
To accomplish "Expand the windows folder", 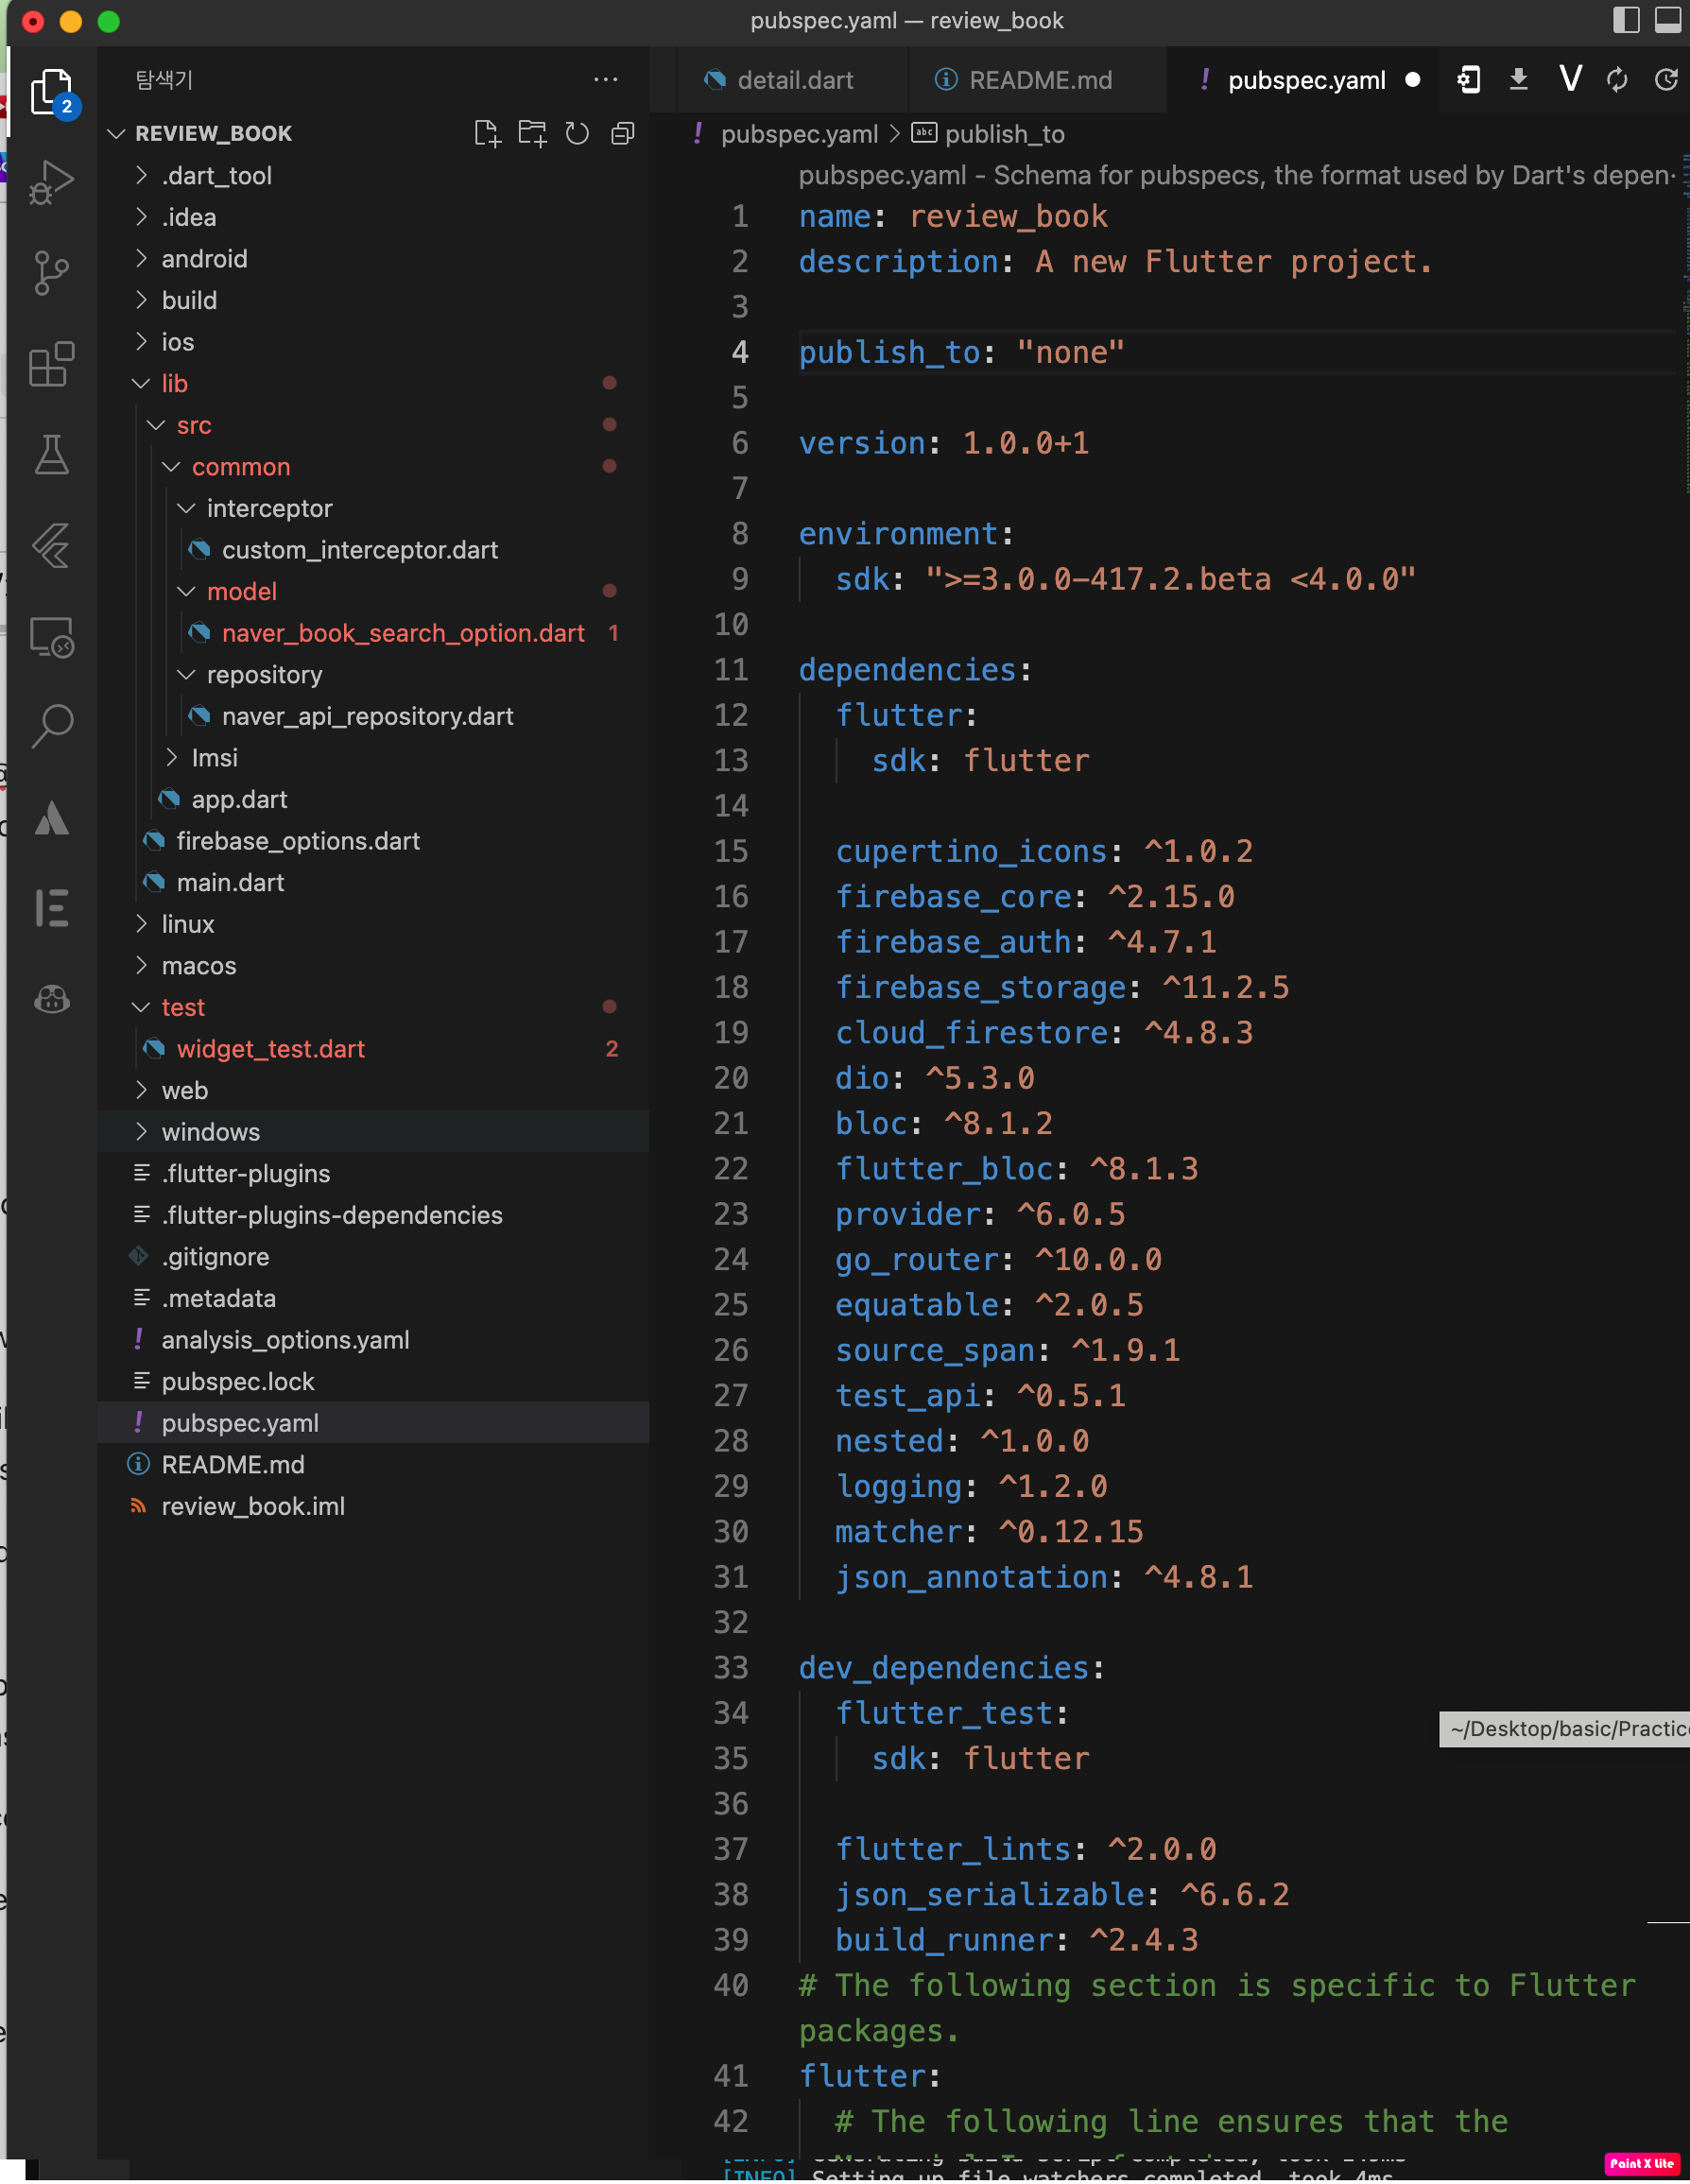I will click(373, 1132).
